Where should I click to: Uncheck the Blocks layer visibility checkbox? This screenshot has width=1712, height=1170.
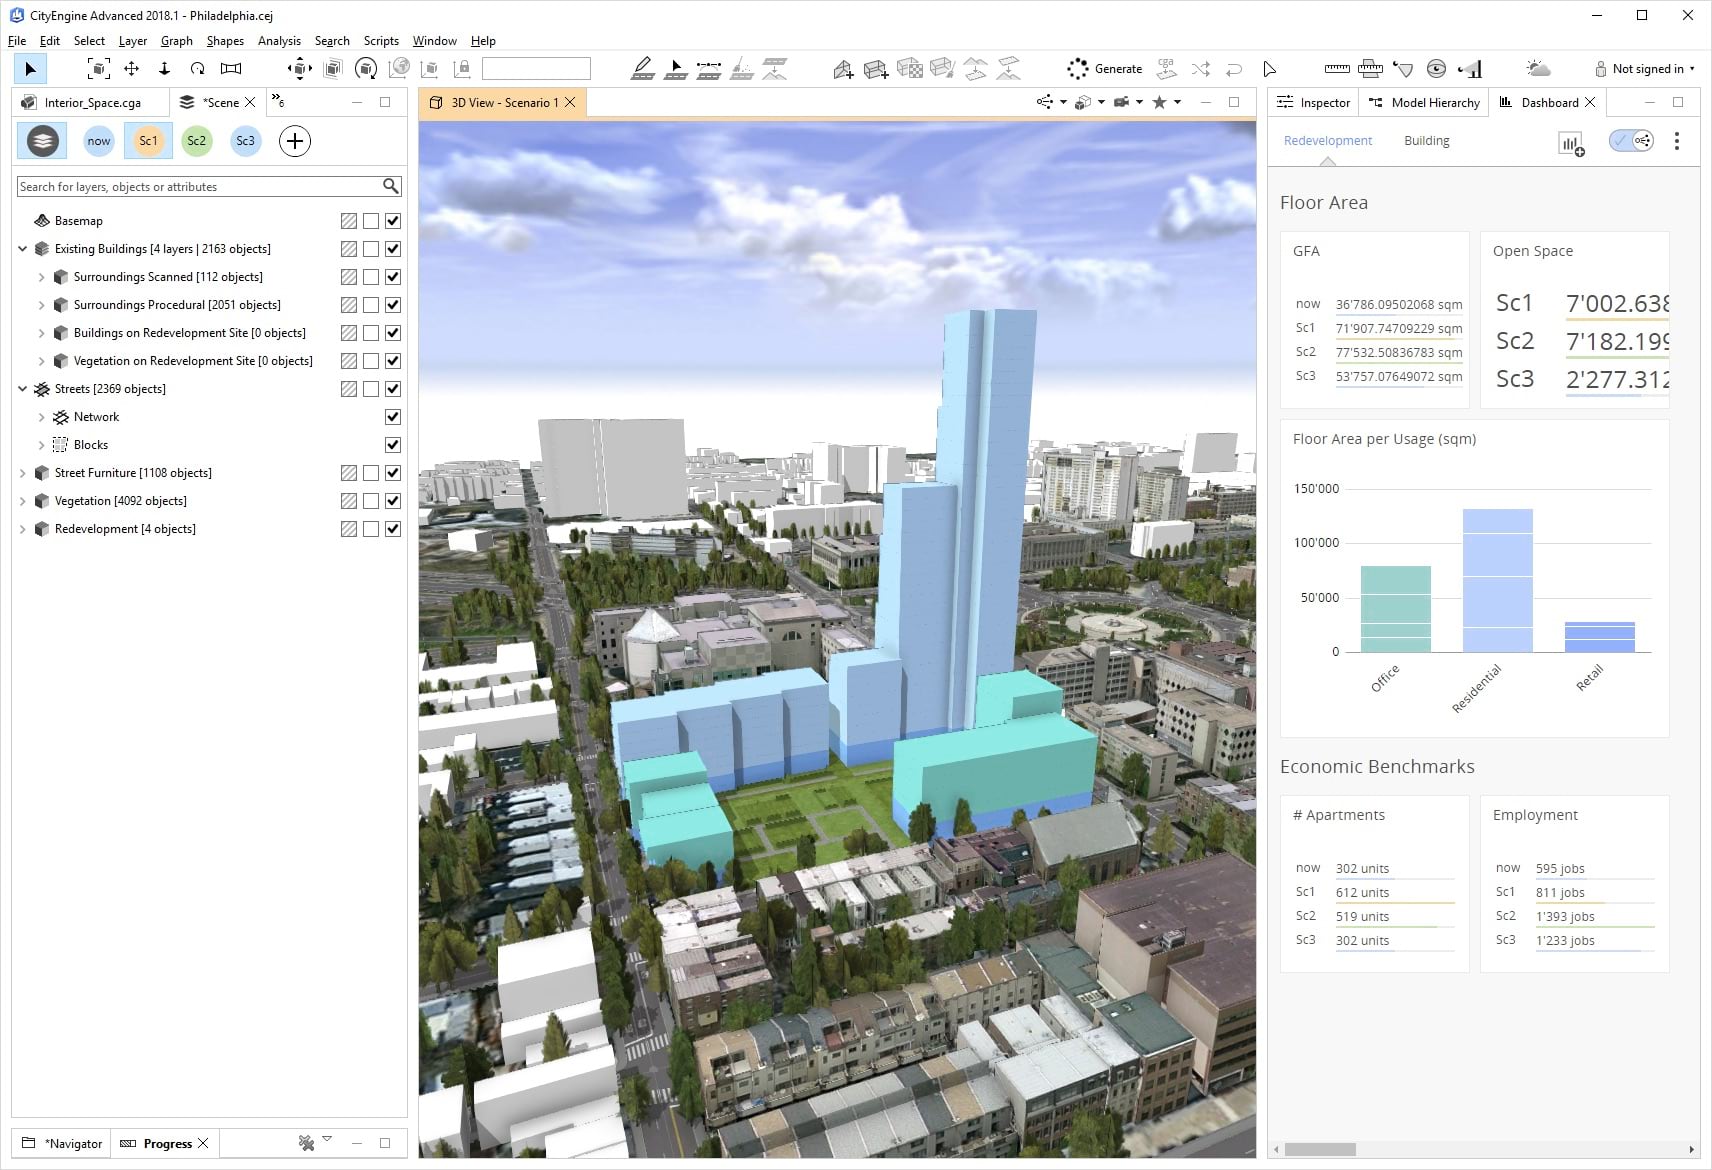tap(393, 445)
